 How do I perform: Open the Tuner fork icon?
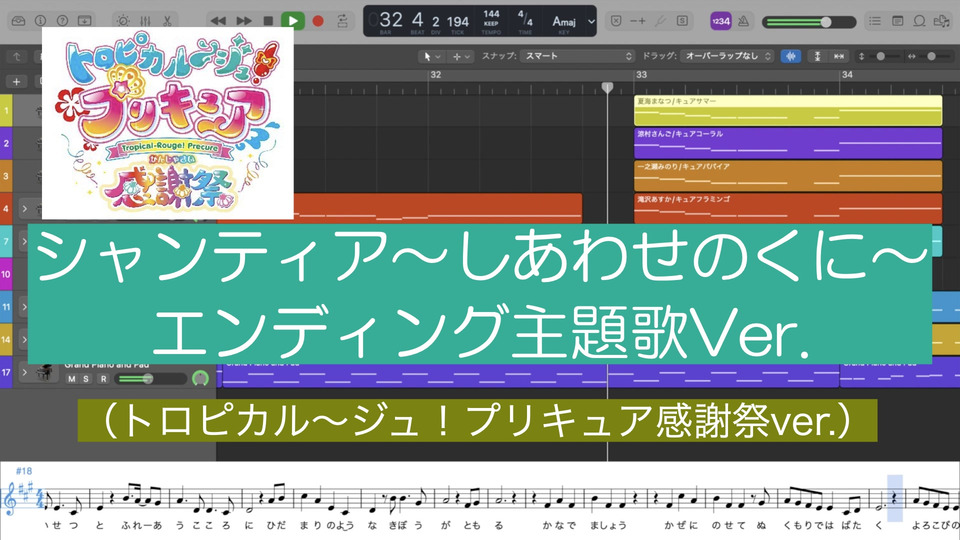660,21
